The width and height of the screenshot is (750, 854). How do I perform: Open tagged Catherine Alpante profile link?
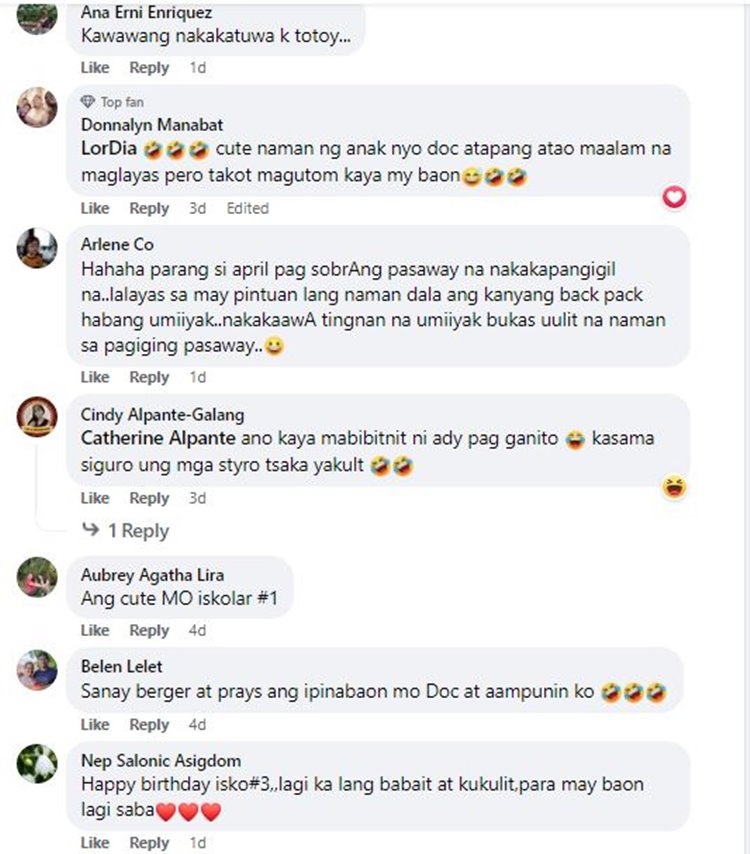pyautogui.click(x=158, y=438)
